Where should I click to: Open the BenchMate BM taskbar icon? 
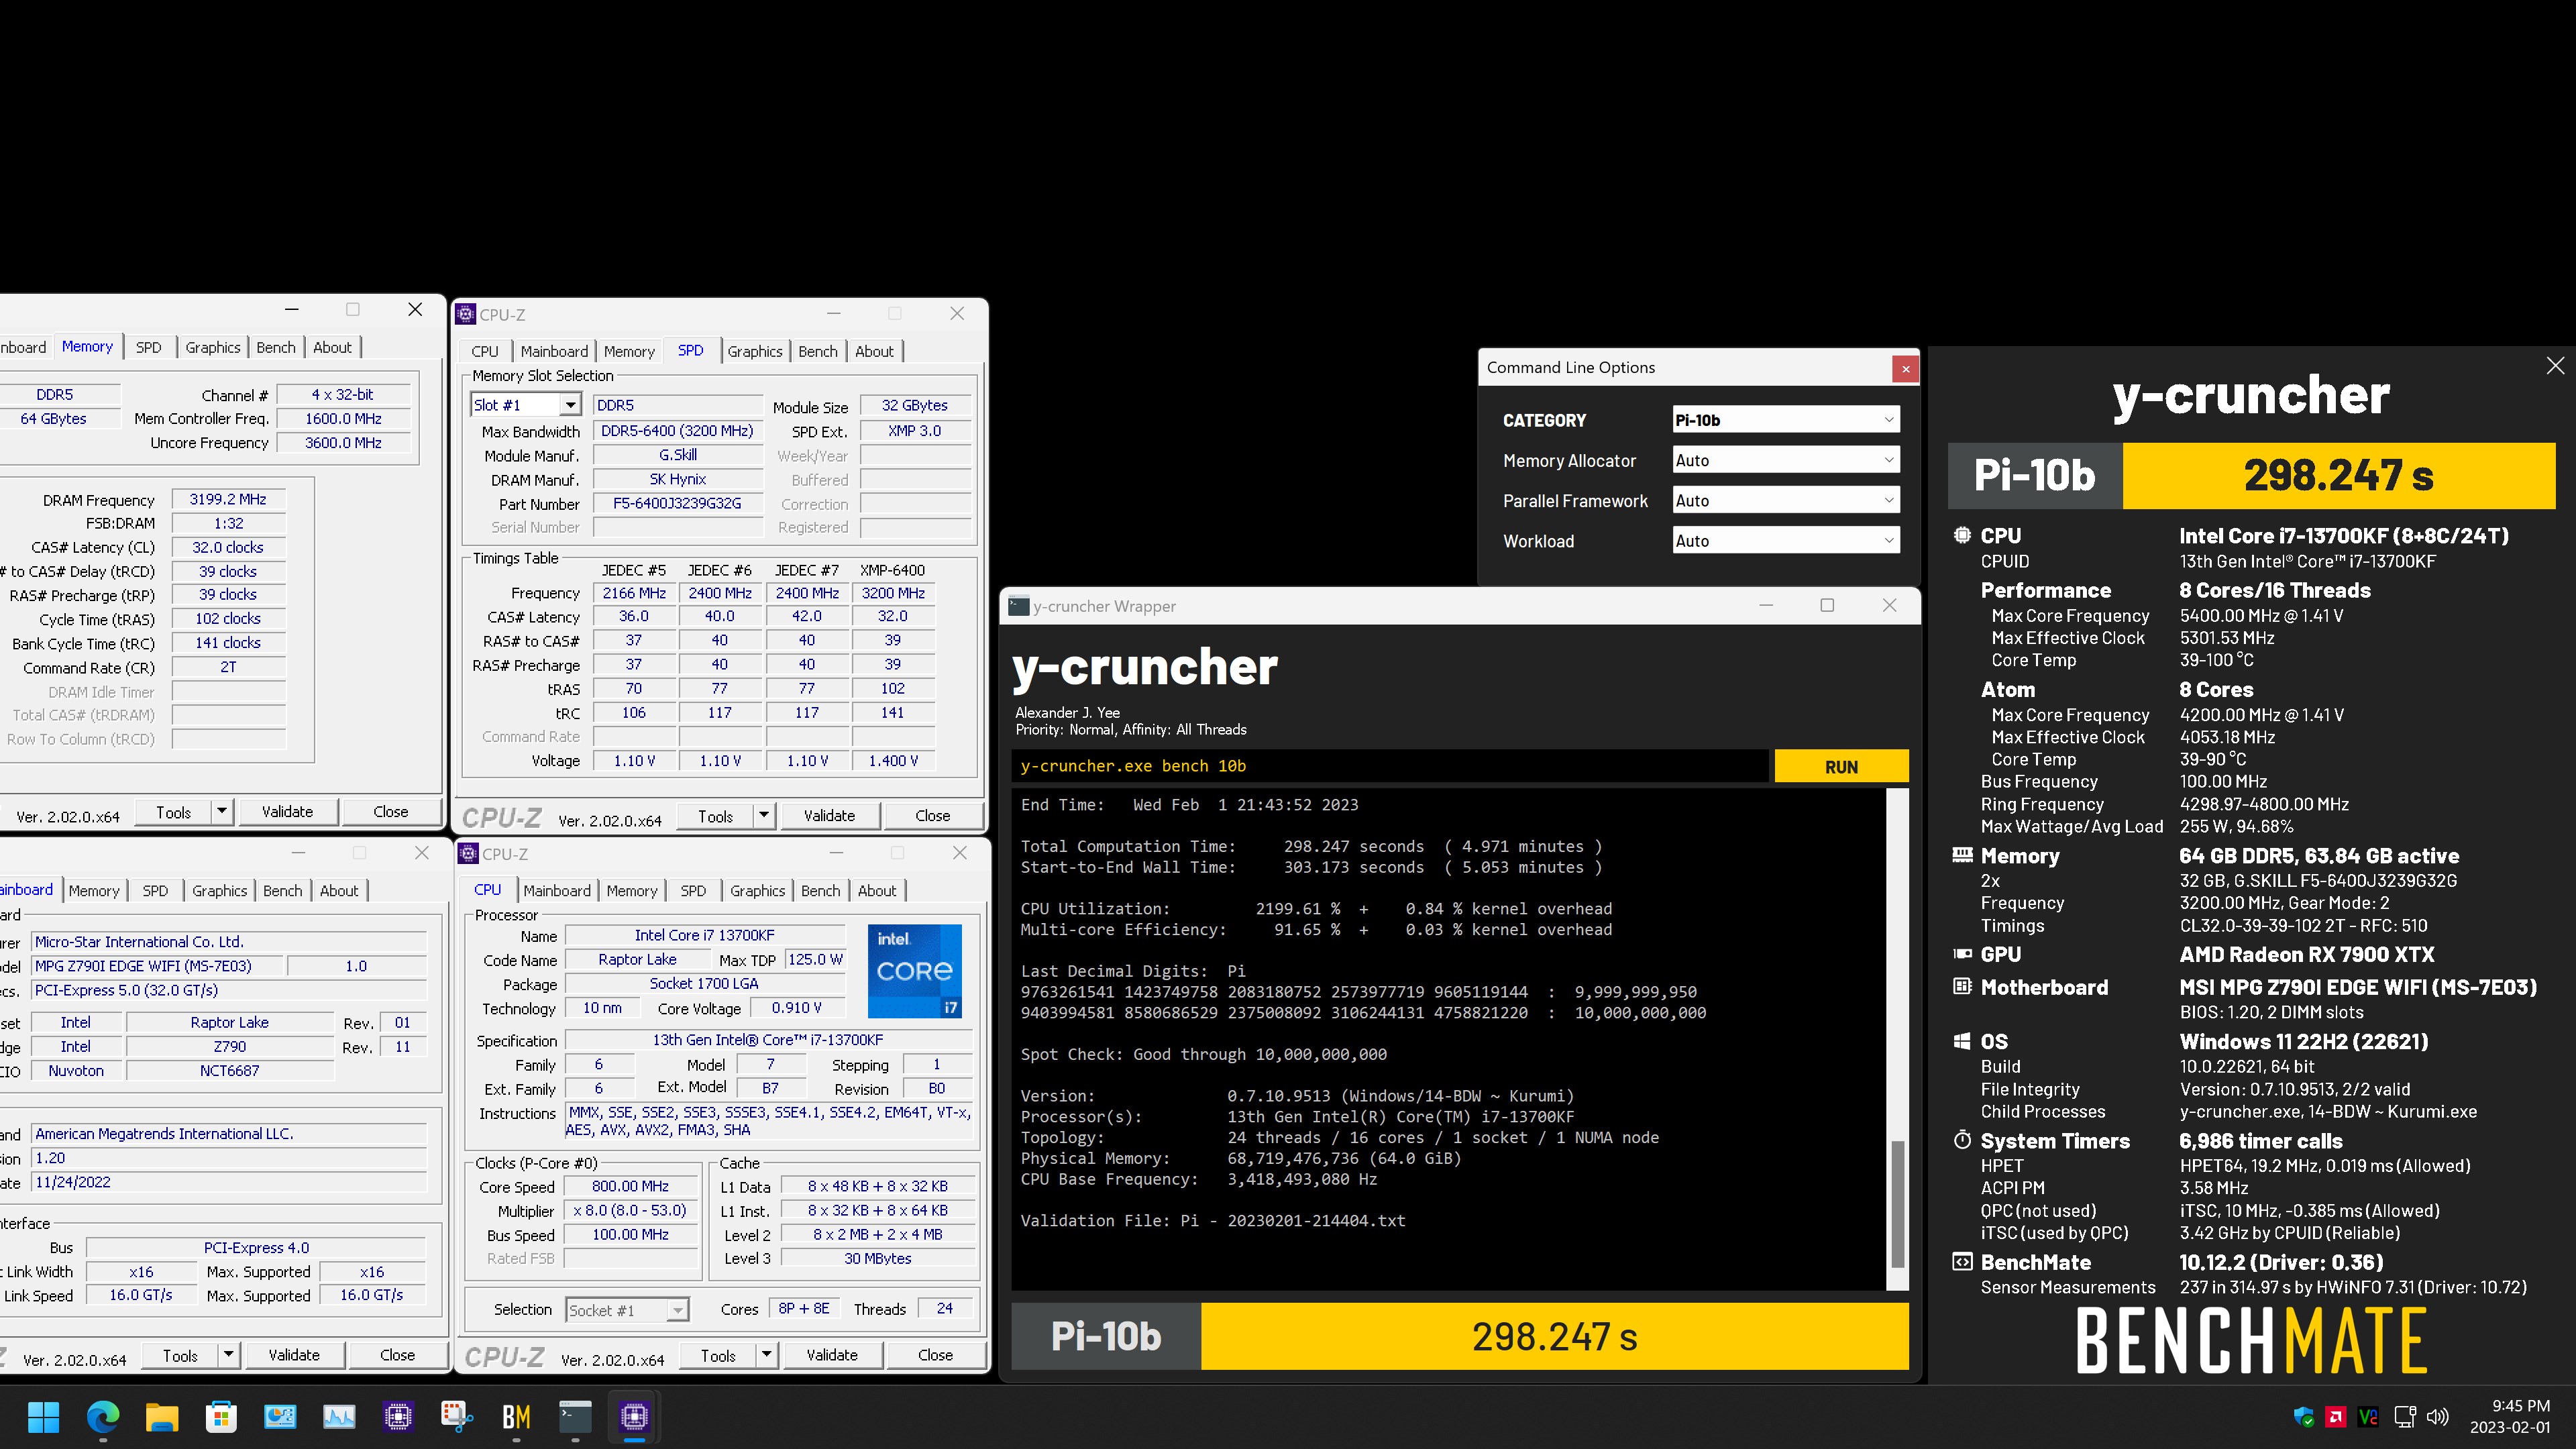click(516, 1416)
